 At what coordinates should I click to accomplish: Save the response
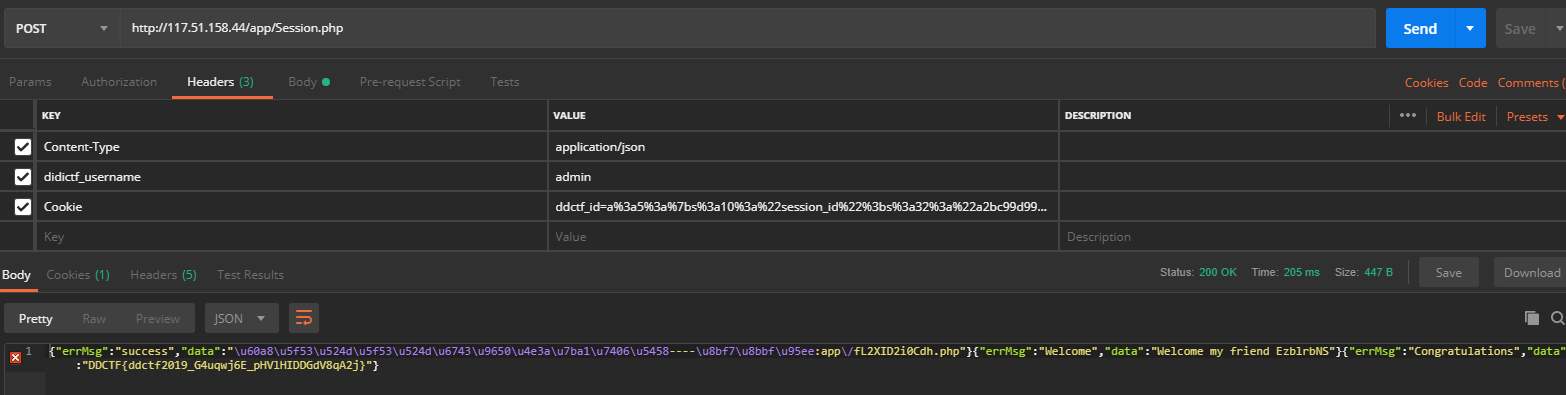click(1448, 272)
